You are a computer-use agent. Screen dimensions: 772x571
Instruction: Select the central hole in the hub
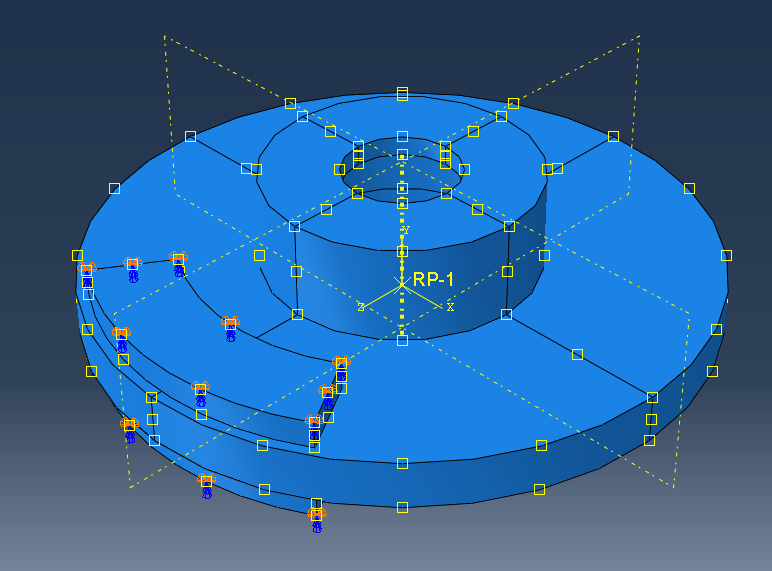point(402,170)
